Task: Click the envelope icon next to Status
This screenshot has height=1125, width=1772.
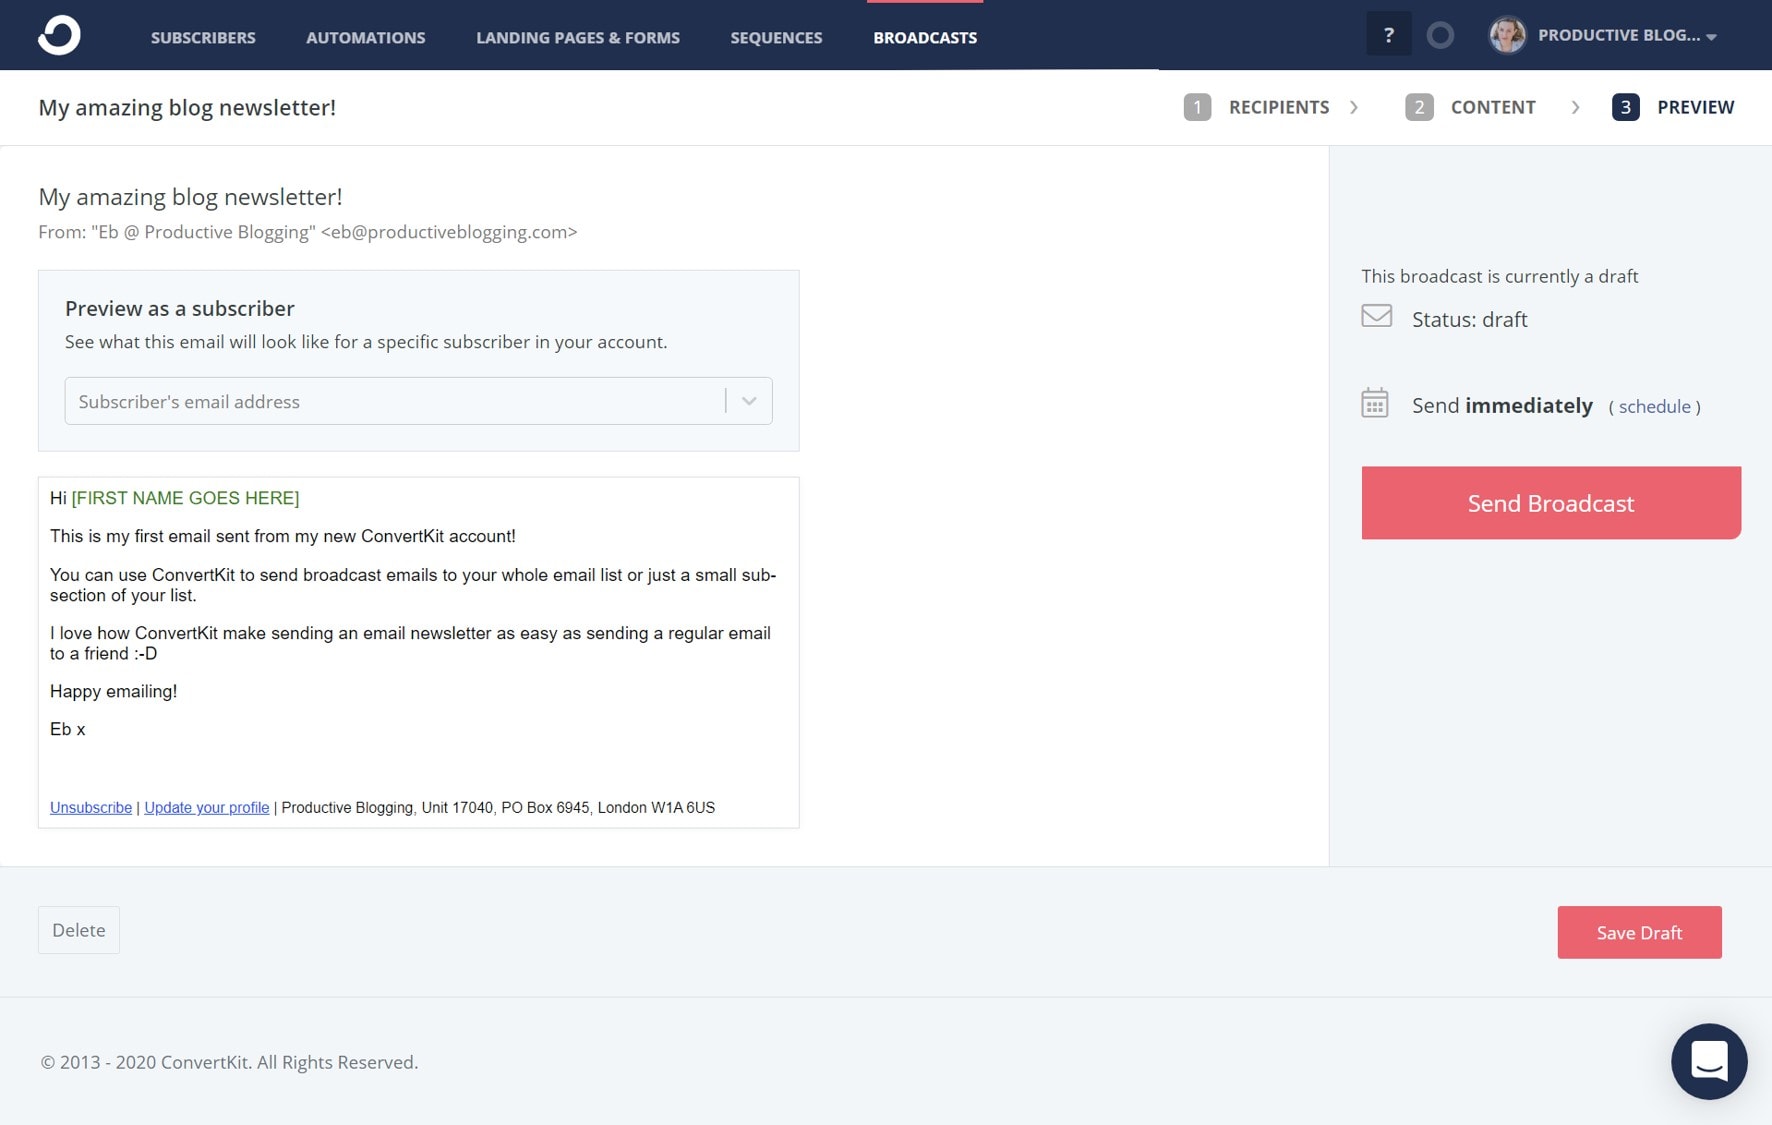Action: point(1377,316)
